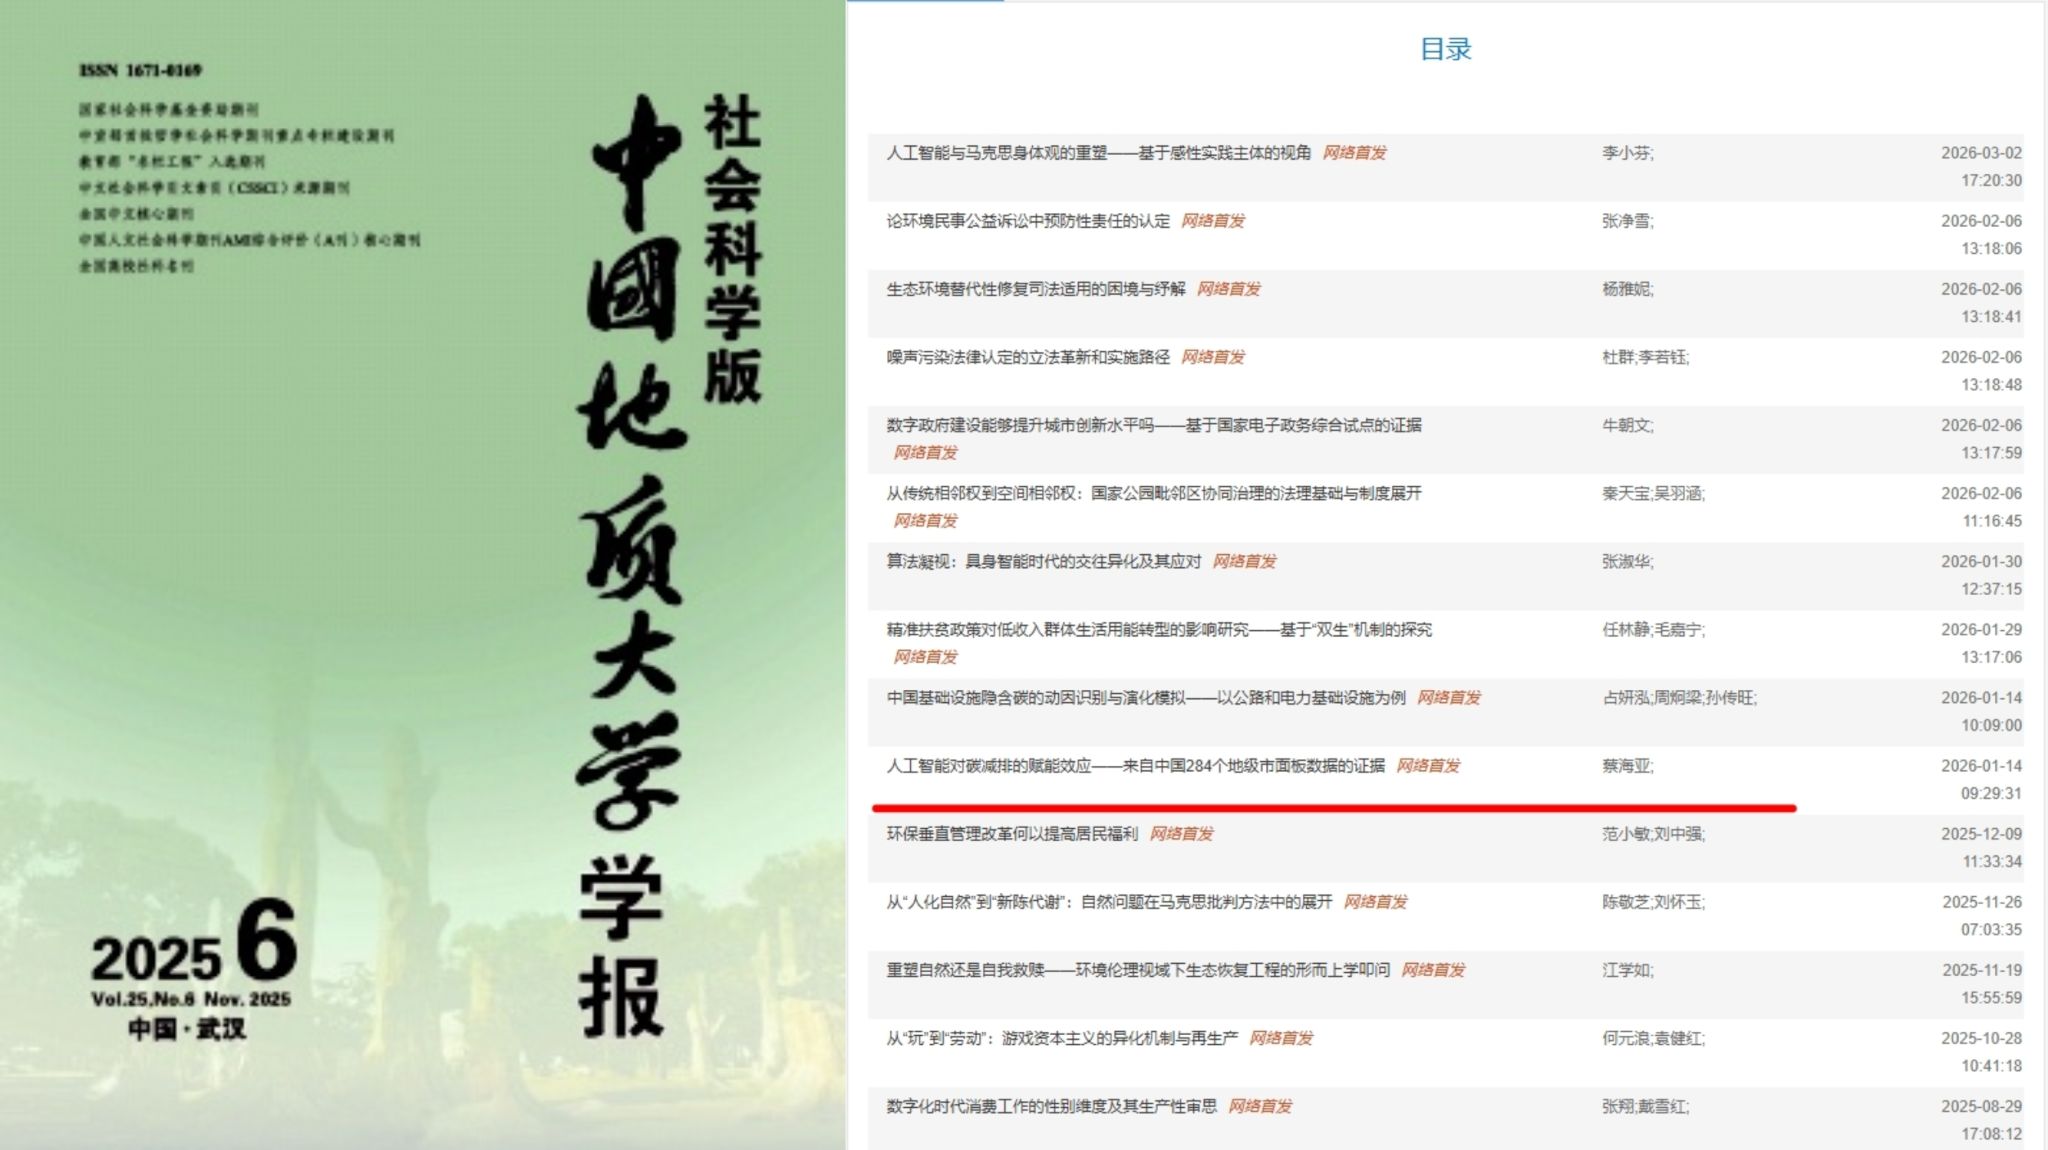Open article 人工智能与马克思身体观的重塑
The width and height of the screenshot is (2048, 1150).
[x=1097, y=153]
